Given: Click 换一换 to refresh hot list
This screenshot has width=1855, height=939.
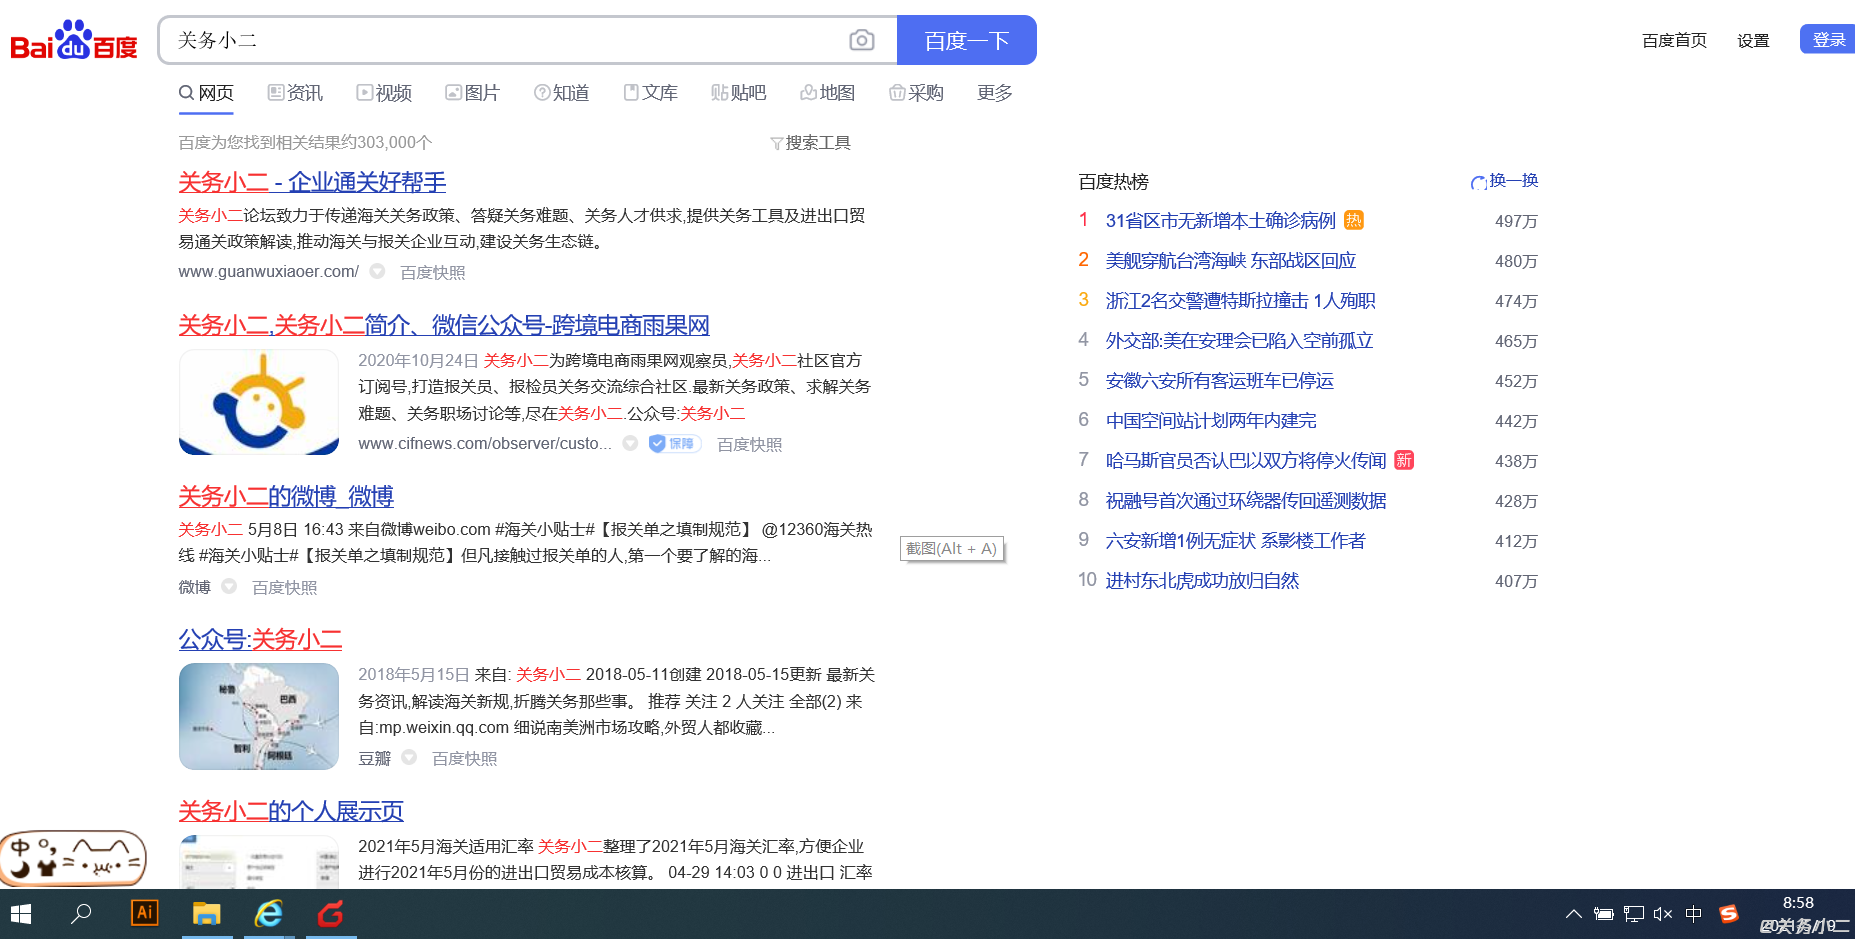Looking at the screenshot, I should click(x=1504, y=181).
